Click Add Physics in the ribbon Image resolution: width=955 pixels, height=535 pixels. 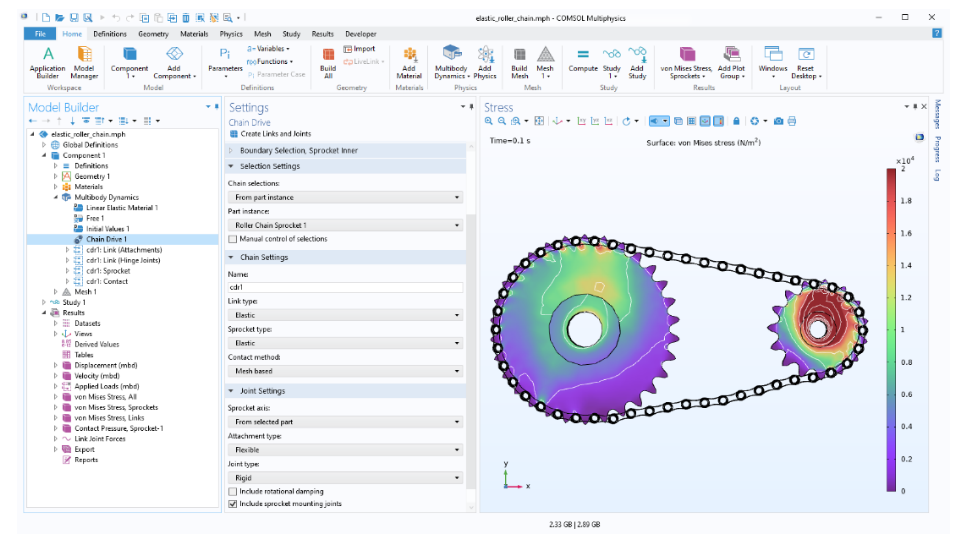(x=485, y=62)
